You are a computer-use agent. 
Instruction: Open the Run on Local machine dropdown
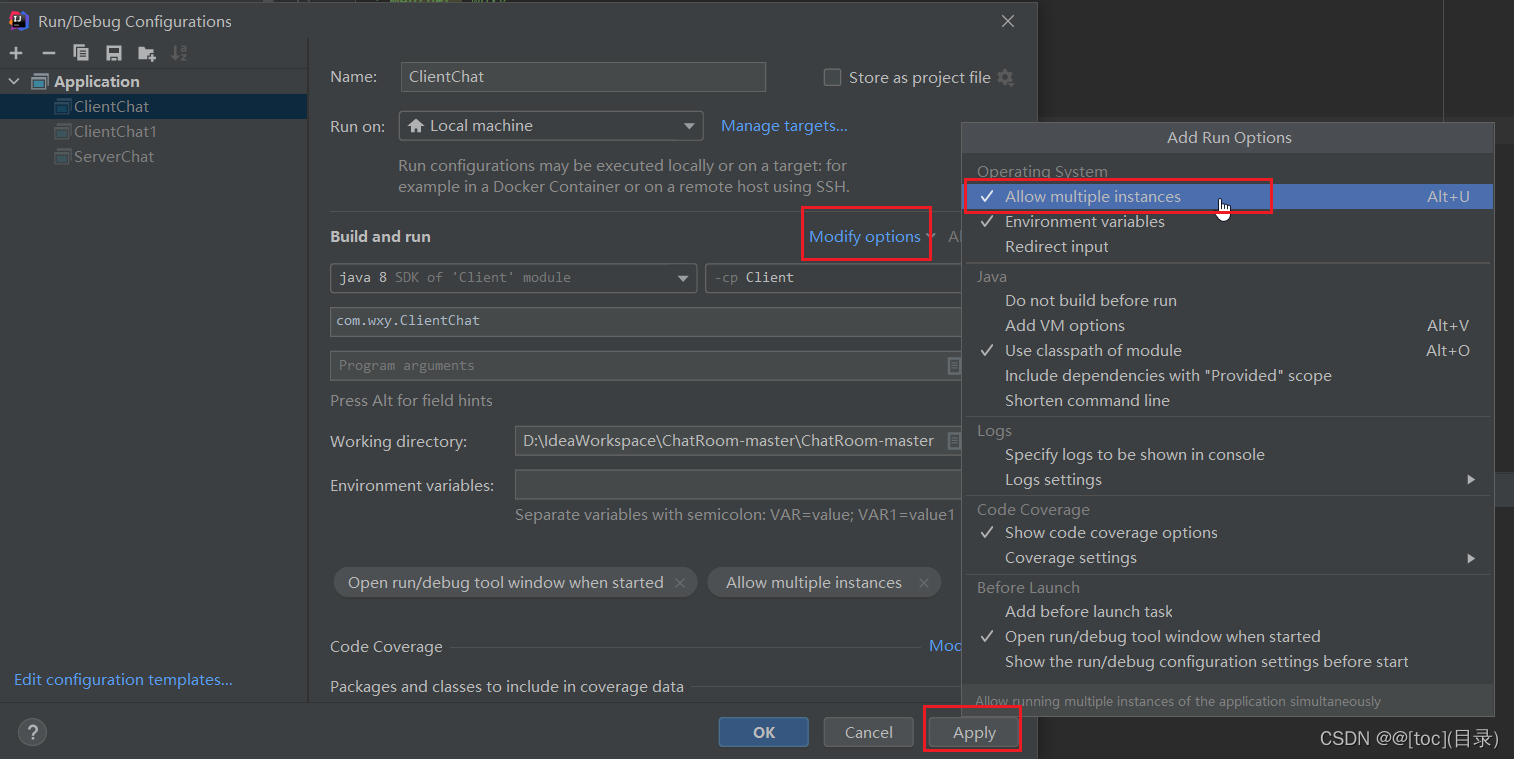click(551, 126)
